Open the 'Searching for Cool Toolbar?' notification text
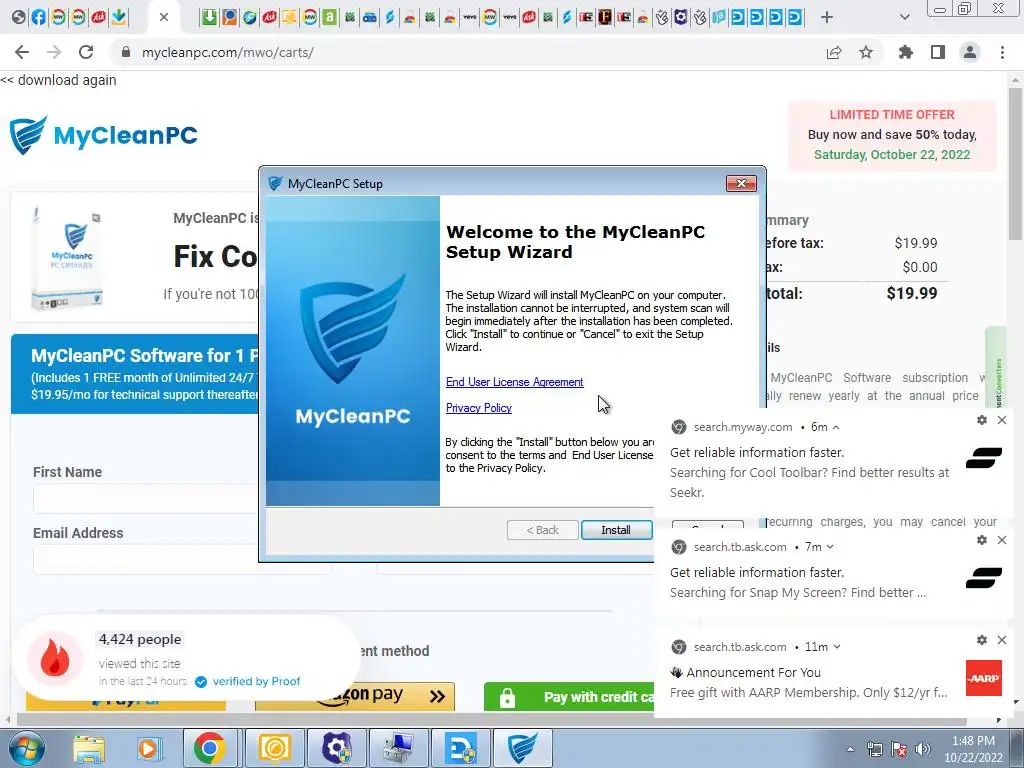Viewport: 1024px width, 768px height. (x=809, y=483)
